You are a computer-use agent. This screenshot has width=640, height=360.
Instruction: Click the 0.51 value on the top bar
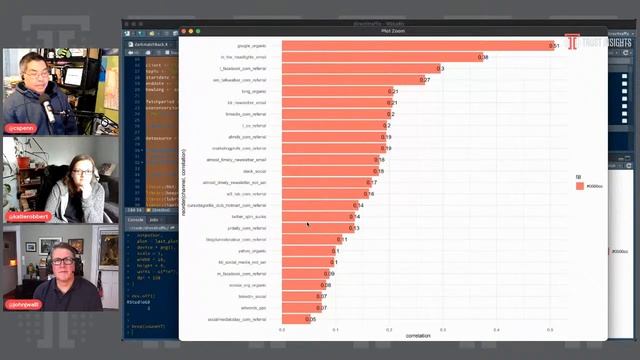click(554, 46)
